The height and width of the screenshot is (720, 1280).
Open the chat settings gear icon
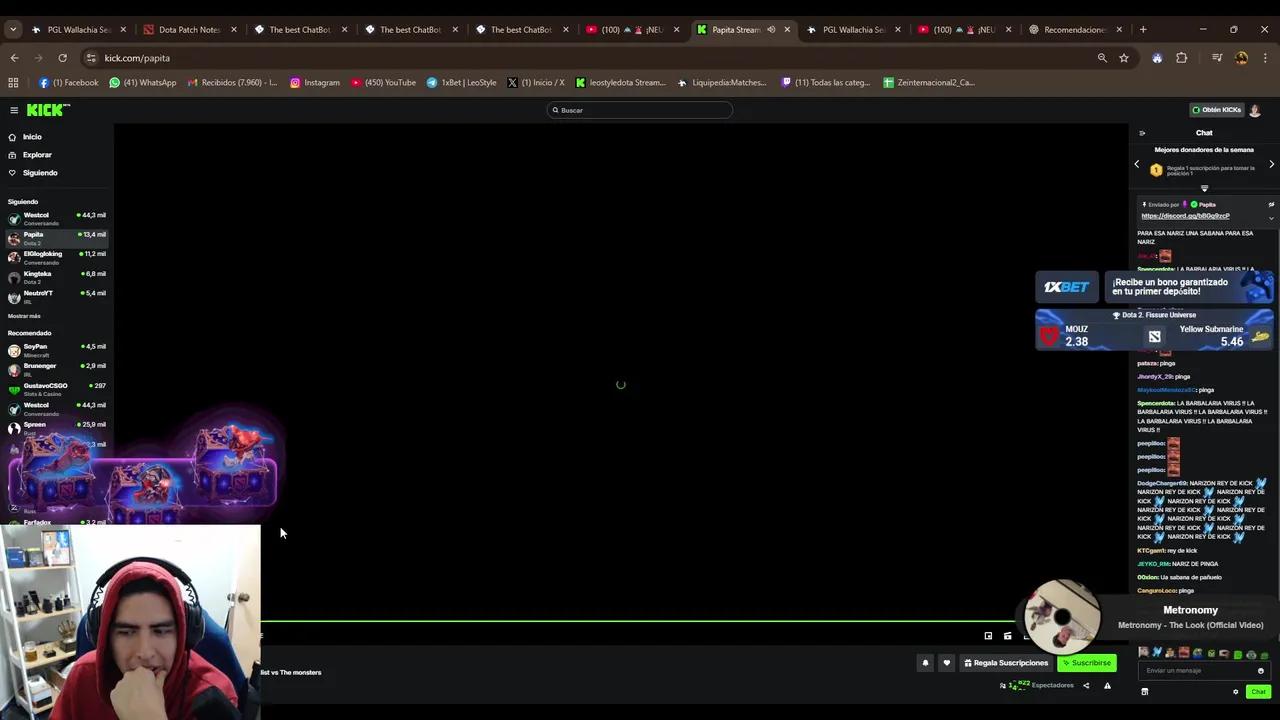[1235, 692]
